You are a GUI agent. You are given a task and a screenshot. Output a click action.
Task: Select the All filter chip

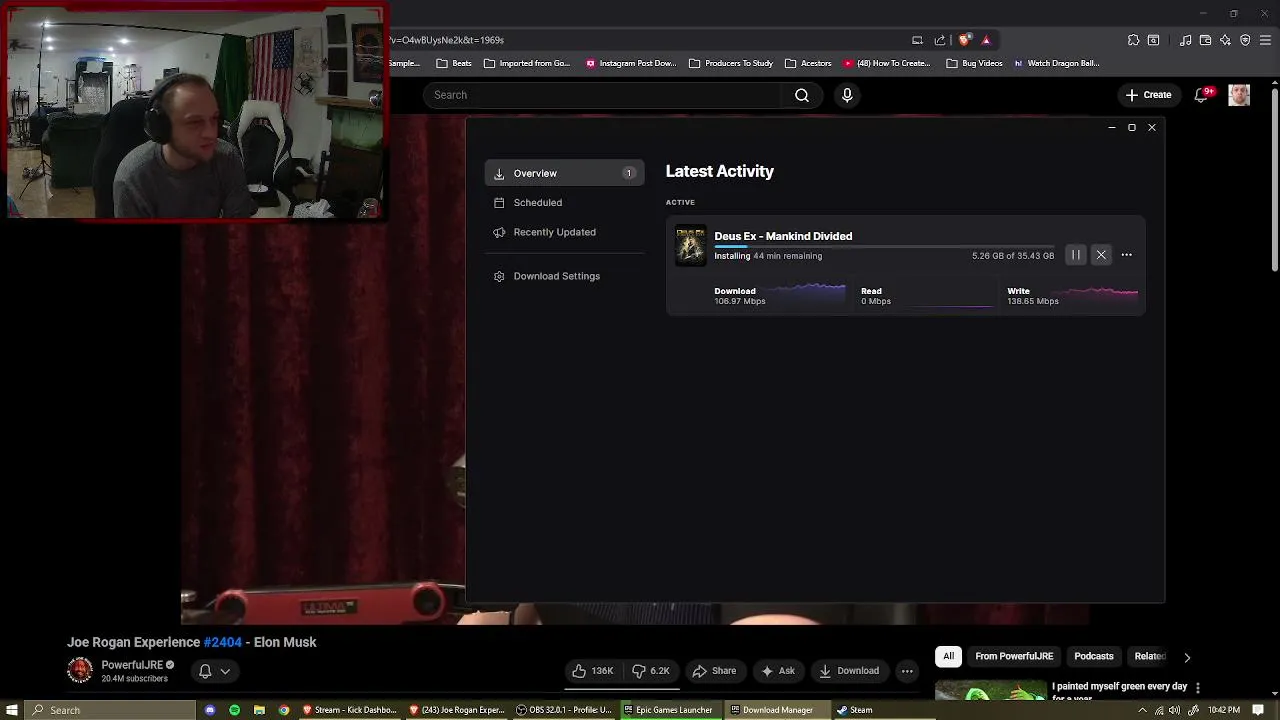(x=948, y=656)
